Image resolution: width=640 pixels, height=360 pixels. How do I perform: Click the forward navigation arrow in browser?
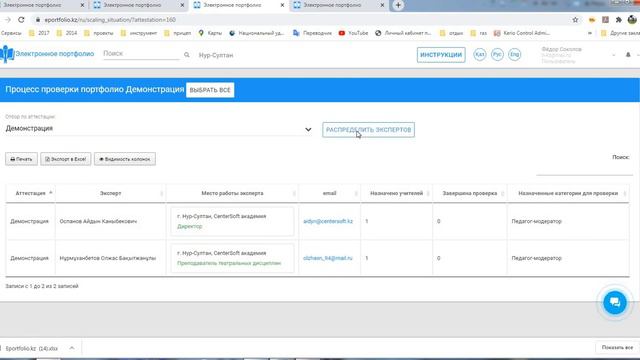pyautogui.click(x=7, y=20)
